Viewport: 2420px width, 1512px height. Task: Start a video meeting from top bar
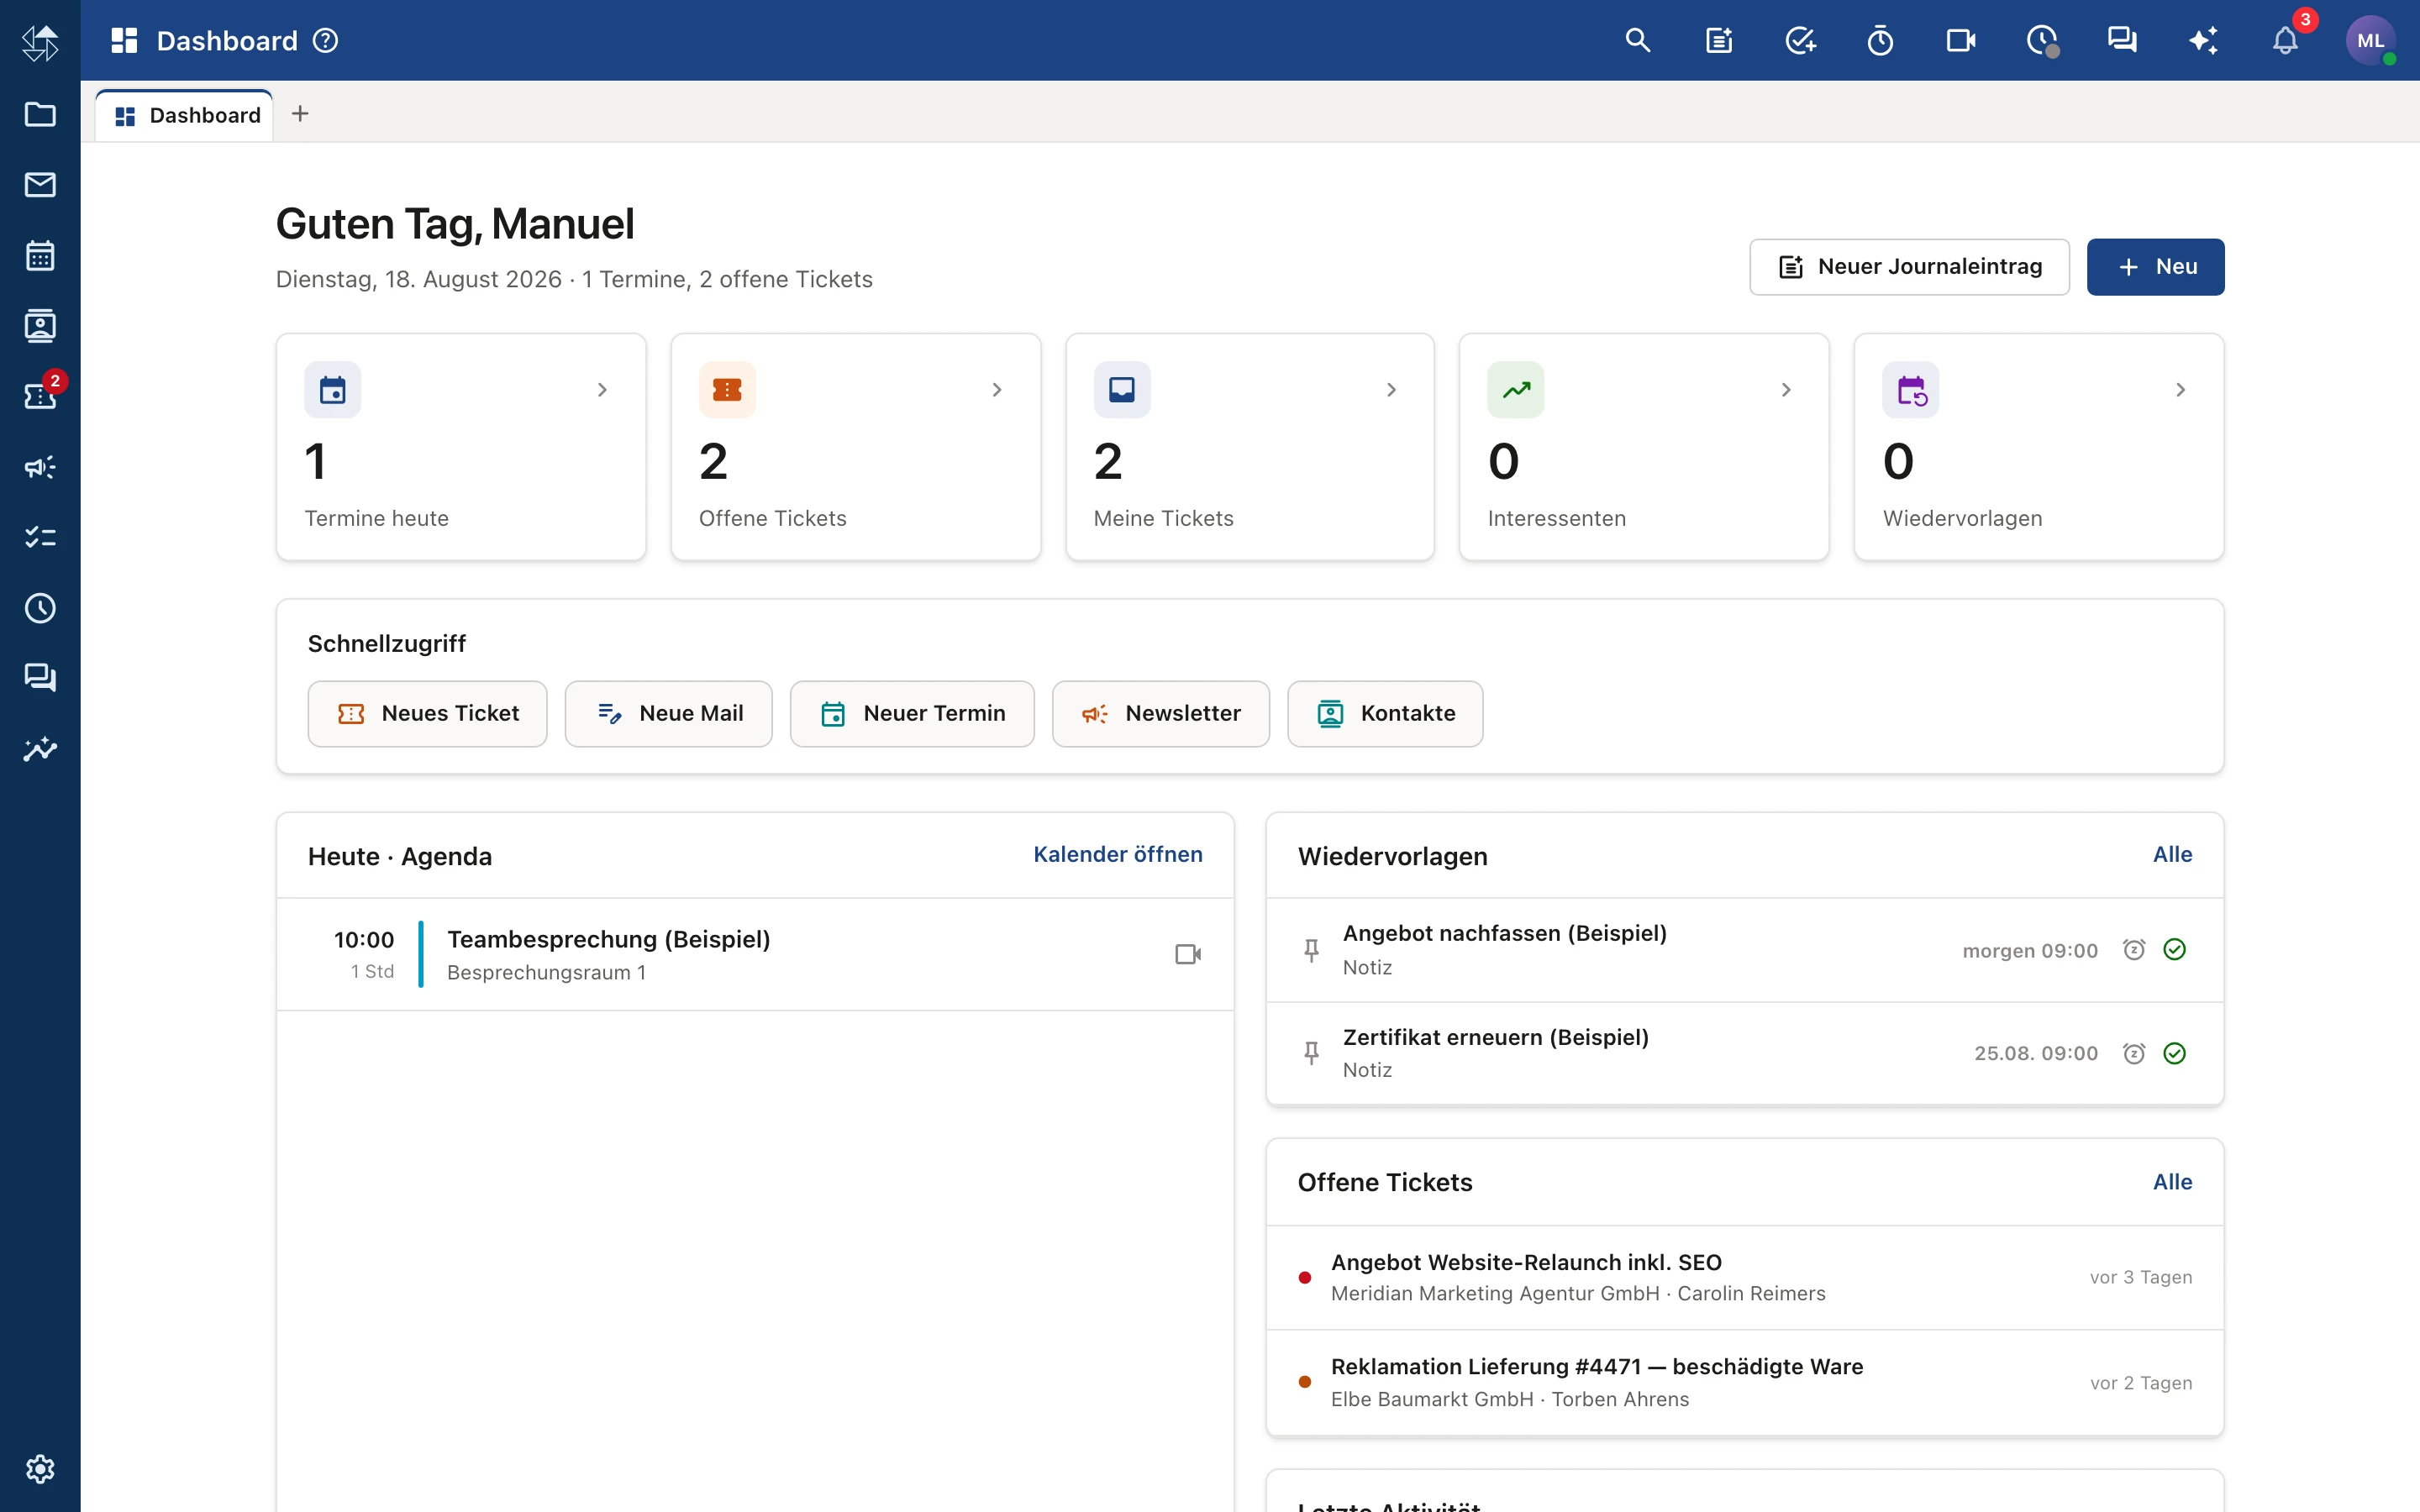tap(1961, 40)
